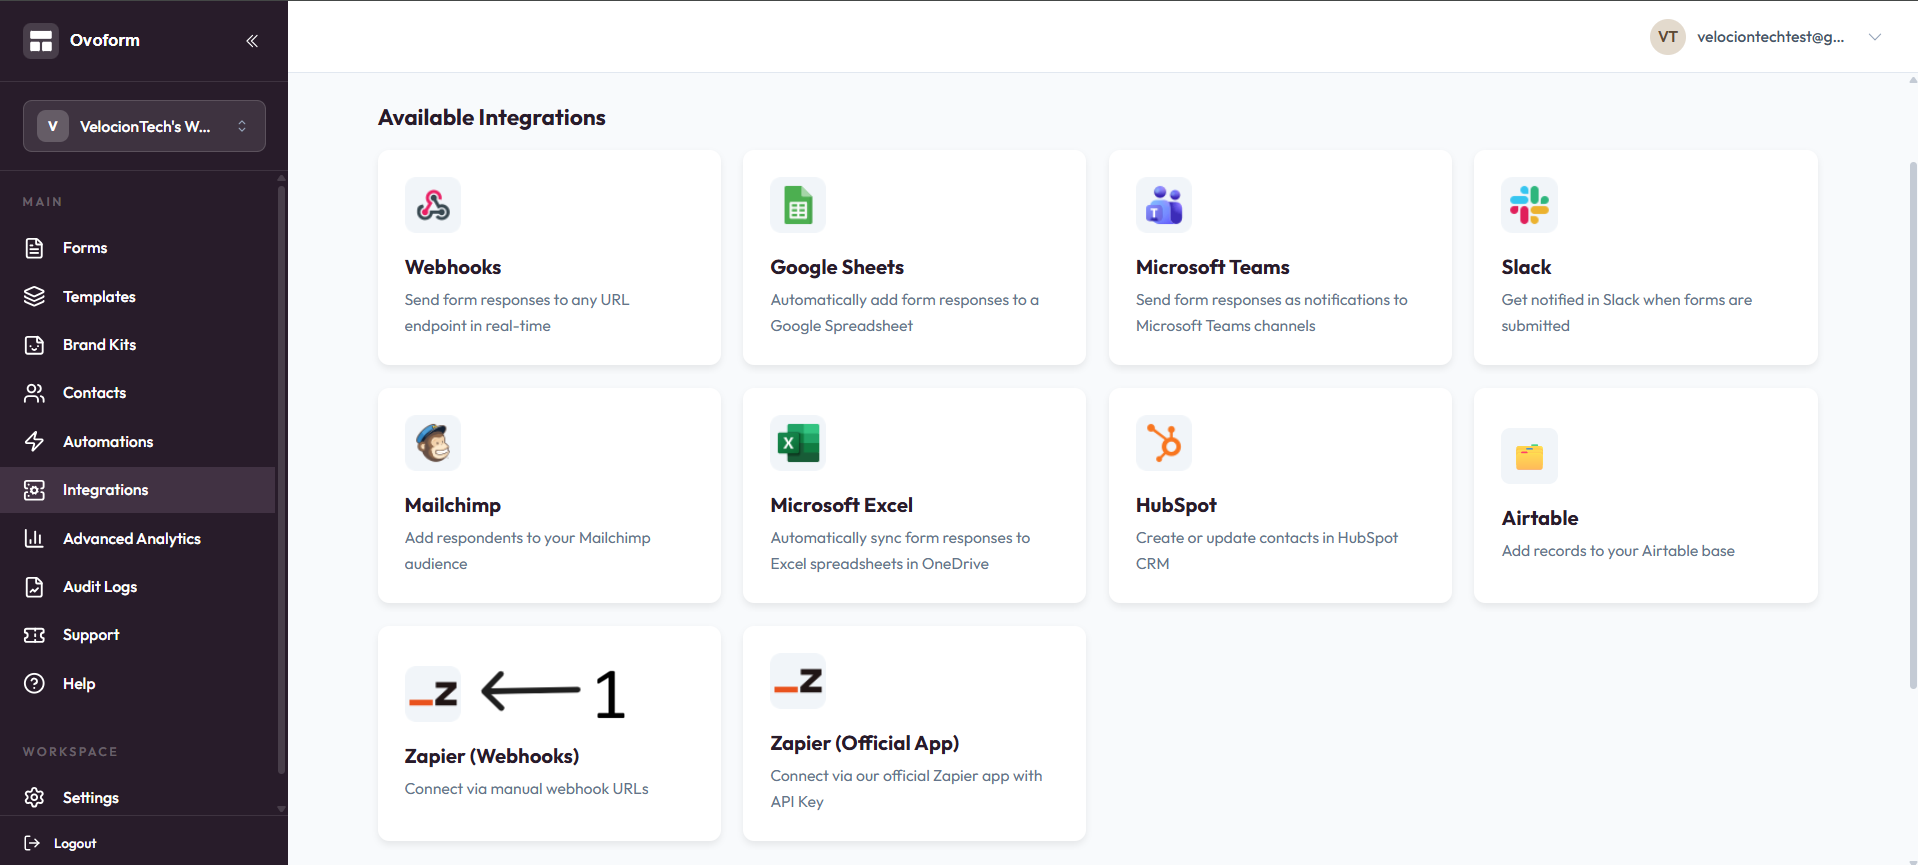This screenshot has height=865, width=1918.
Task: Select Google Sheets integration title
Action: point(837,267)
